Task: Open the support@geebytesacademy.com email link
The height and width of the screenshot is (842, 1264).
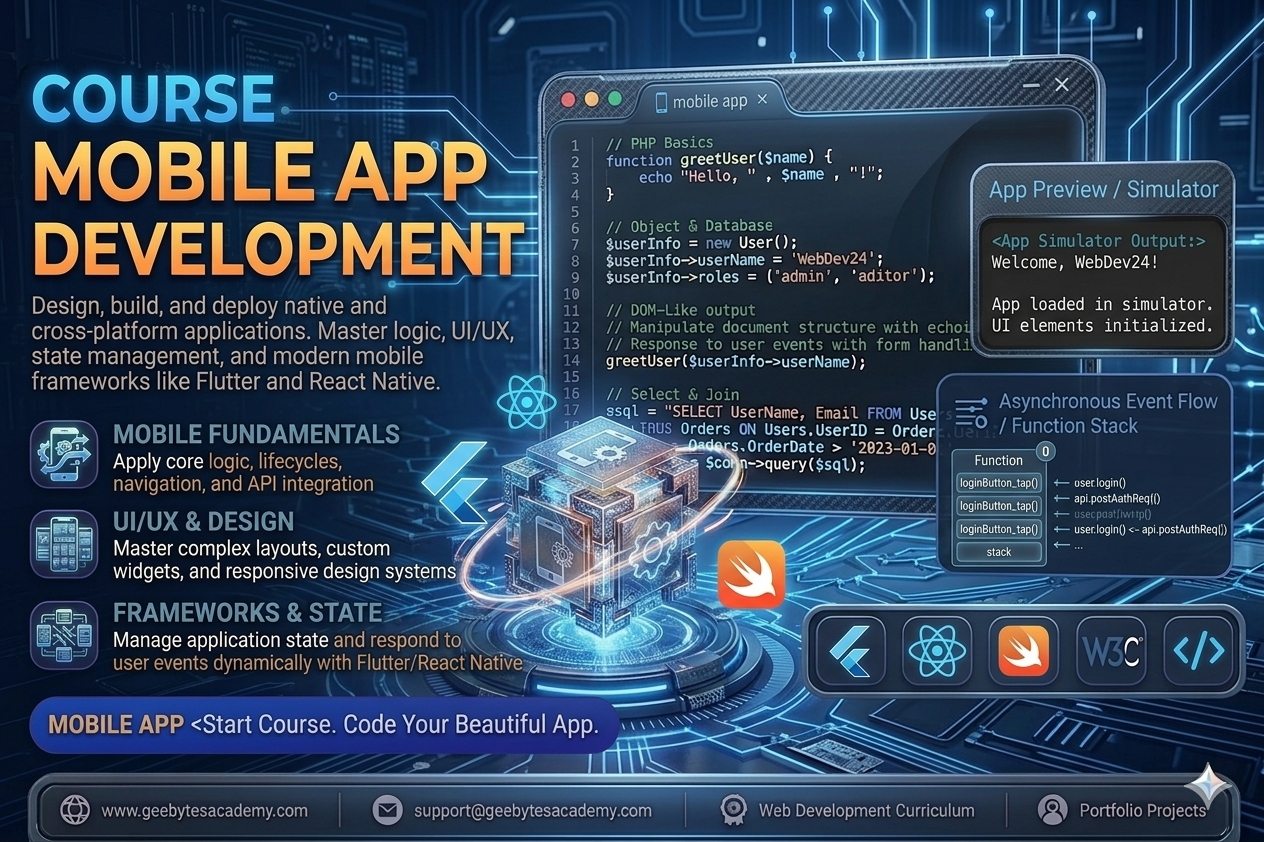Action: click(532, 811)
